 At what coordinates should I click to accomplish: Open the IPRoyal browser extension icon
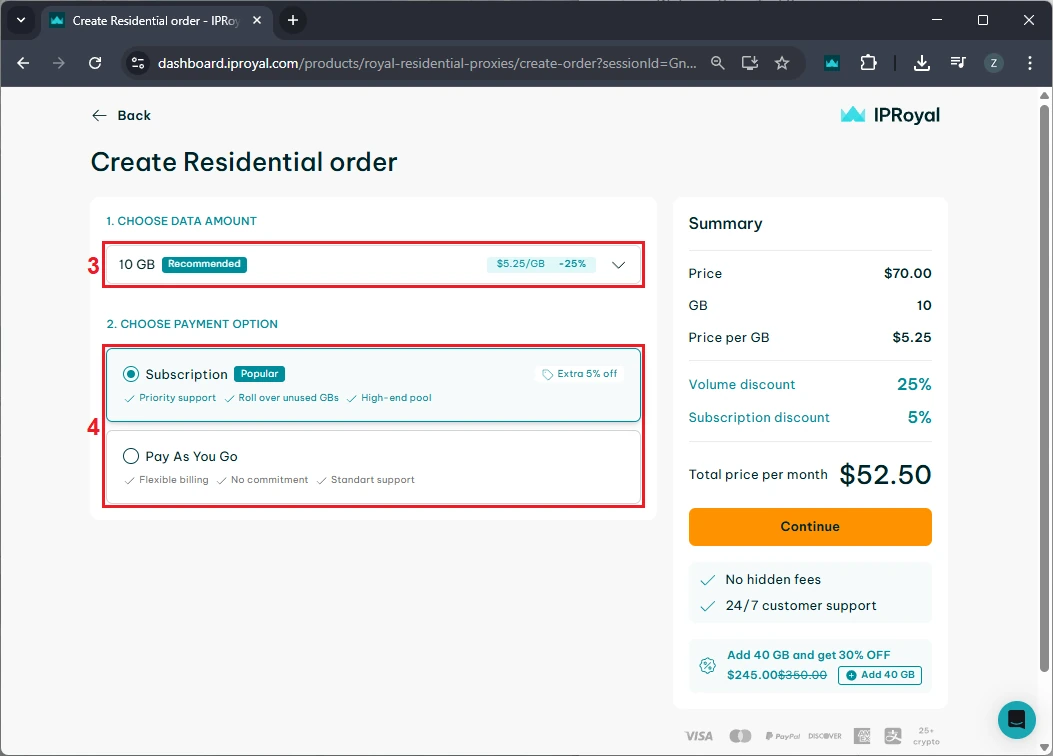coord(832,63)
